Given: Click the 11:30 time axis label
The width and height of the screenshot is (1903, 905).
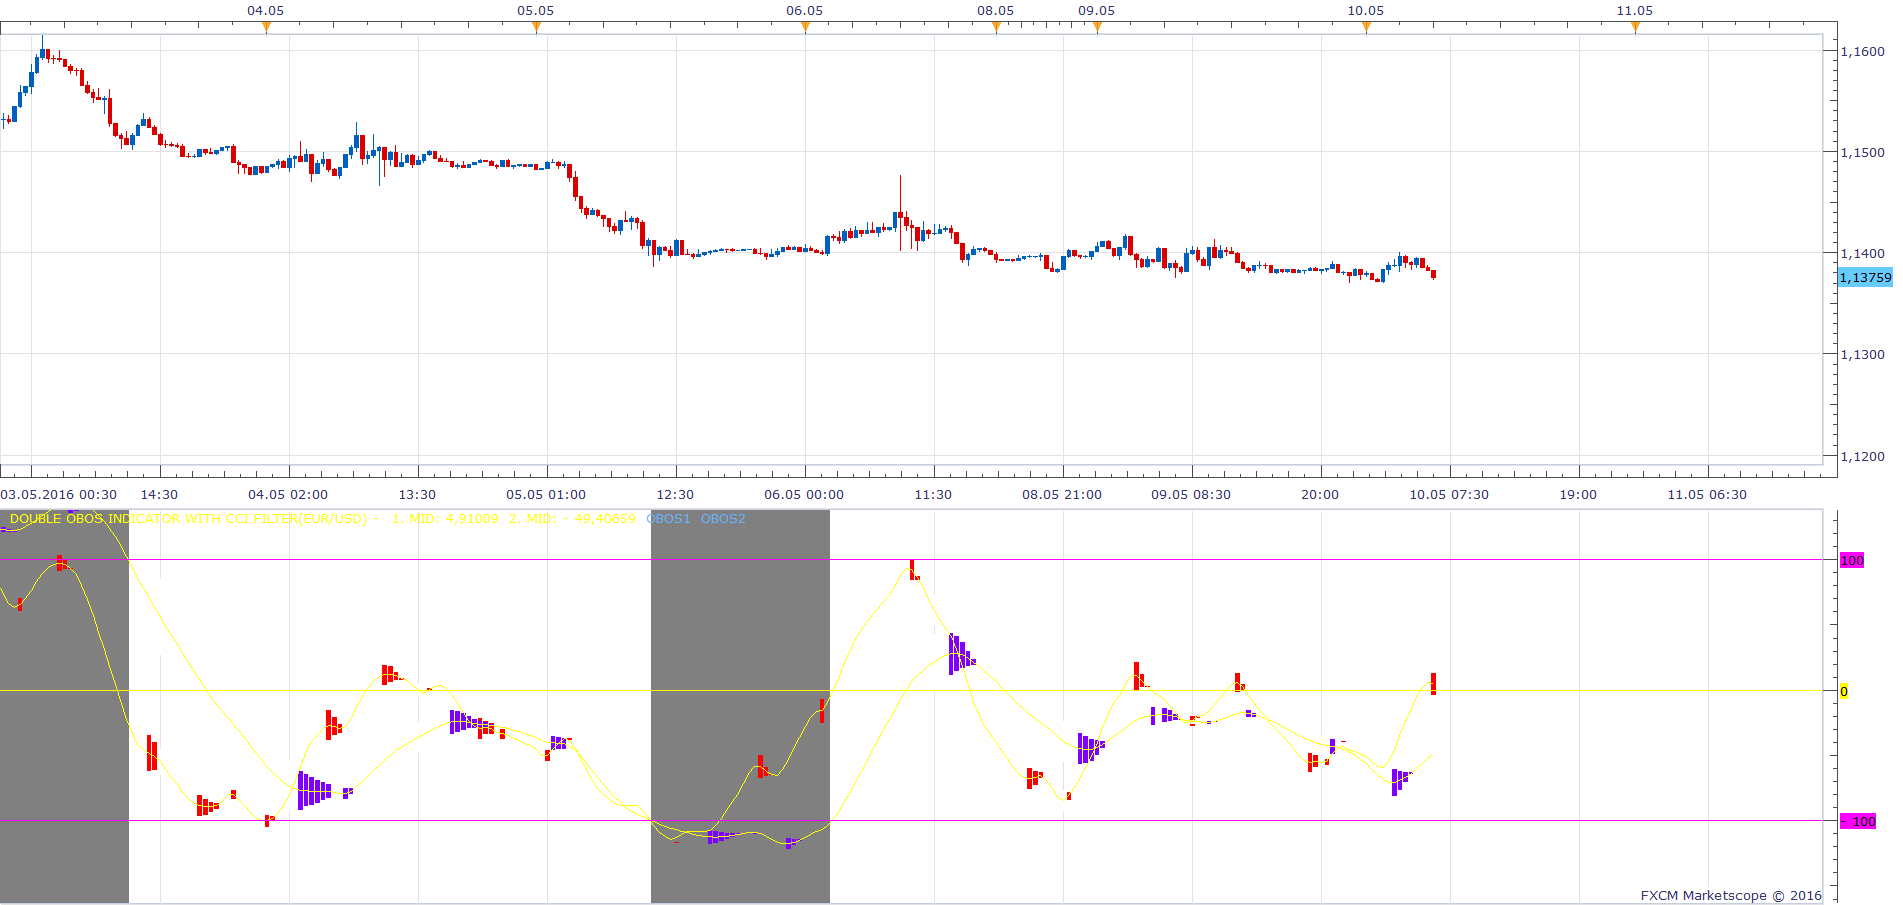Looking at the screenshot, I should pyautogui.click(x=933, y=494).
